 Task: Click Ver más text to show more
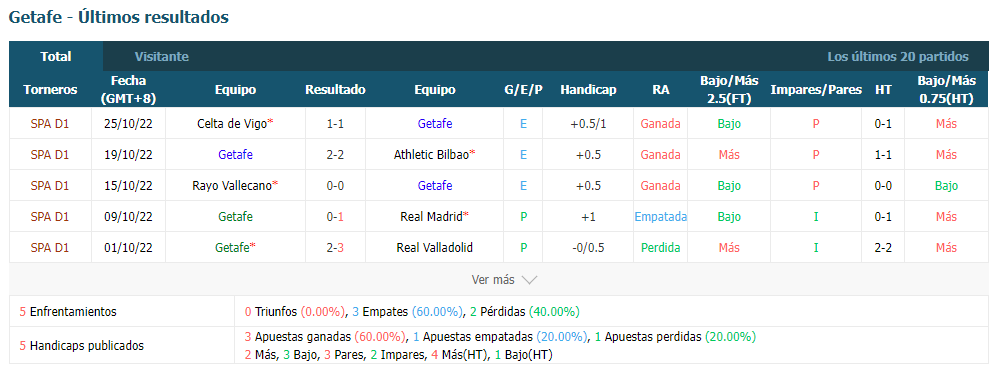[492, 279]
